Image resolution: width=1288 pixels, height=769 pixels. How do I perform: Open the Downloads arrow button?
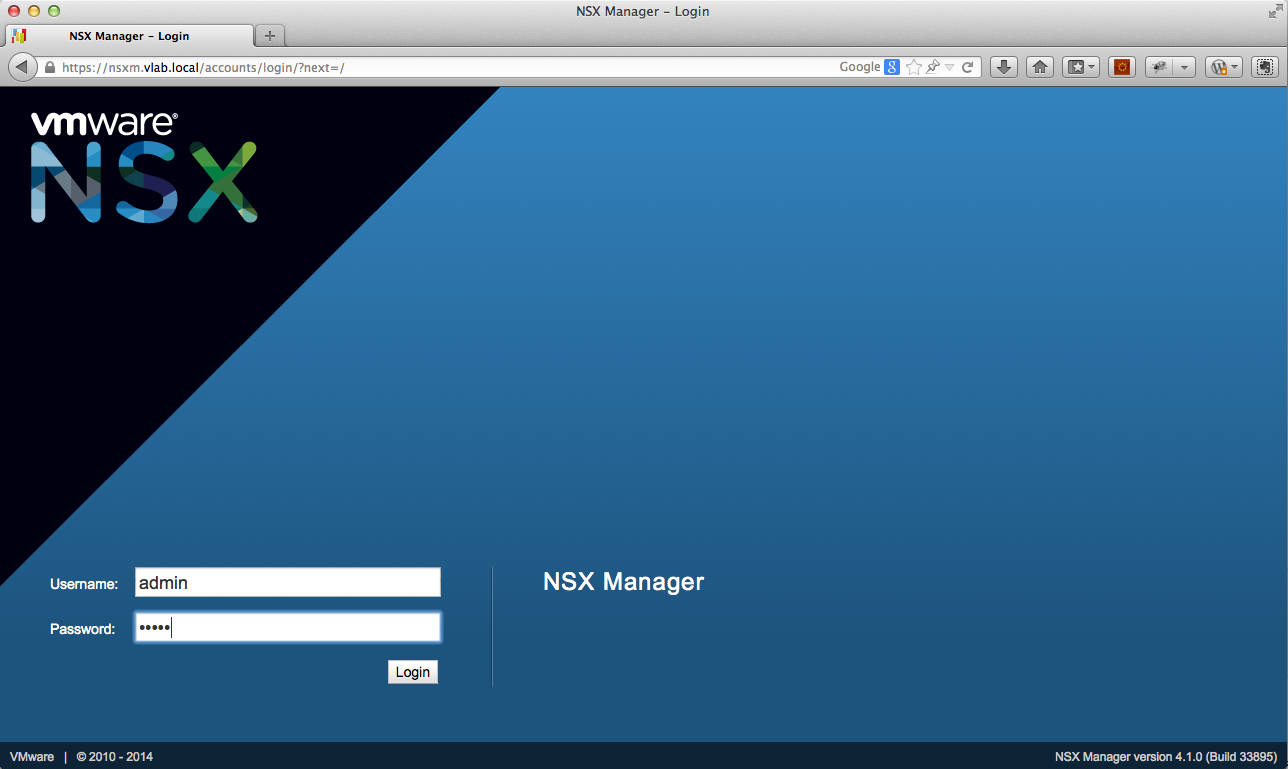(x=1005, y=67)
